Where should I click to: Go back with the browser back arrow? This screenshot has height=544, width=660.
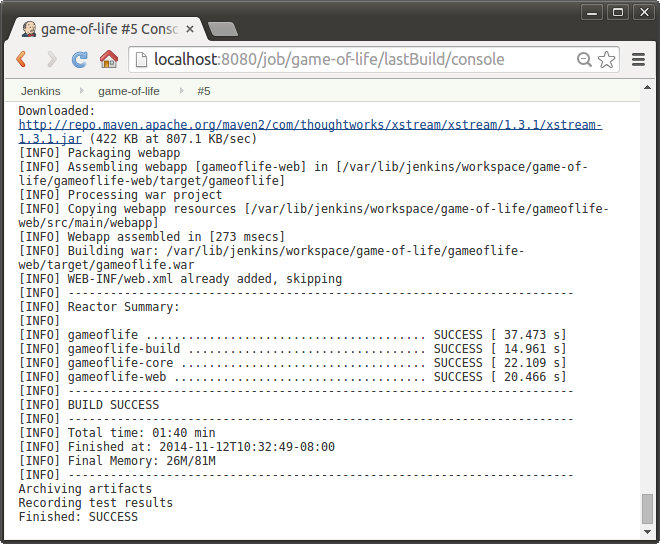21,59
